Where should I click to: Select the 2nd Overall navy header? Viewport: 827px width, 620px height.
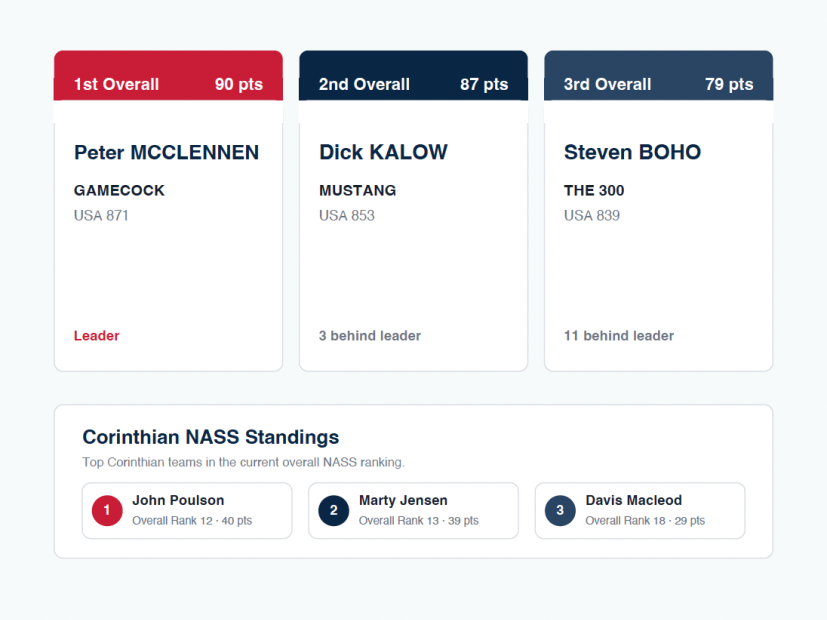pyautogui.click(x=414, y=76)
